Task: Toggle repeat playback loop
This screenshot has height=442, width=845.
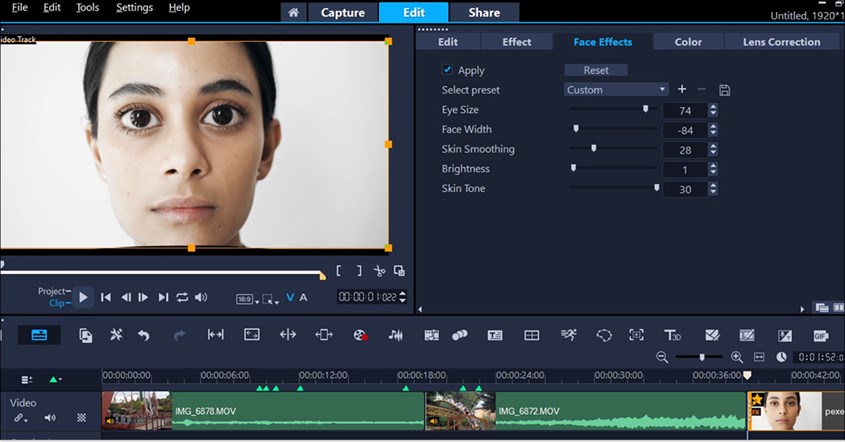Action: [x=182, y=297]
